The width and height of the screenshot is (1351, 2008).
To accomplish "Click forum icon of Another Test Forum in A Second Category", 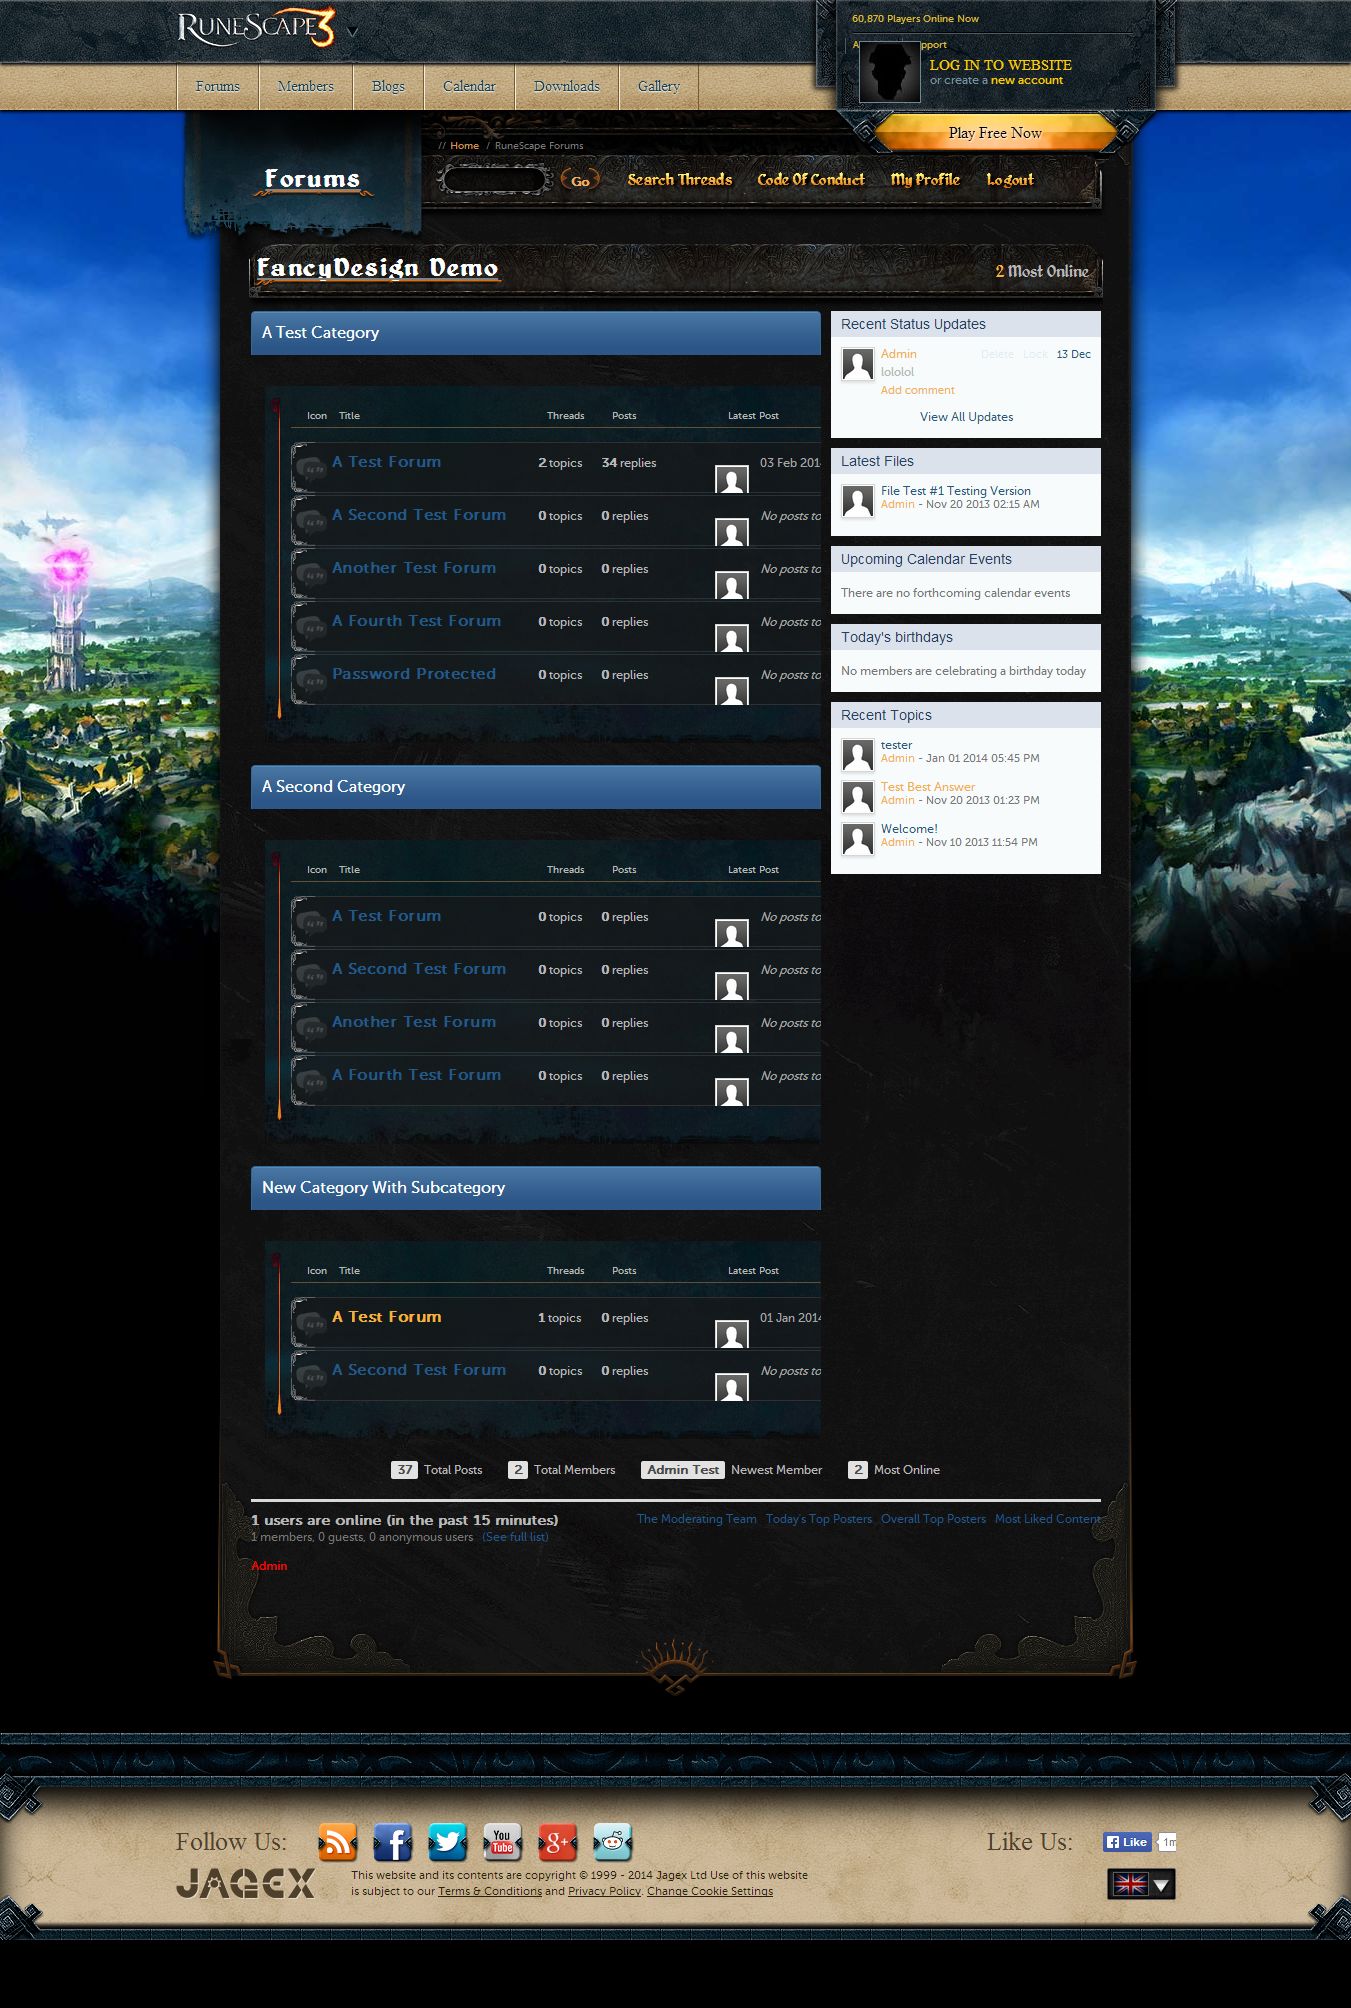I will [x=310, y=1028].
